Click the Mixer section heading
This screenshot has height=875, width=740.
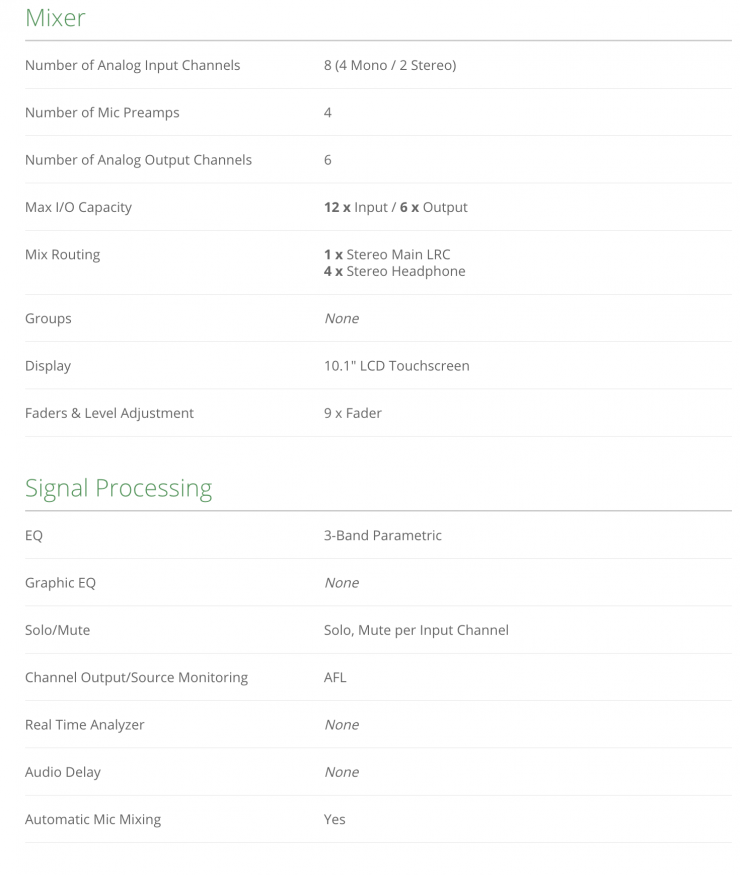(x=55, y=18)
